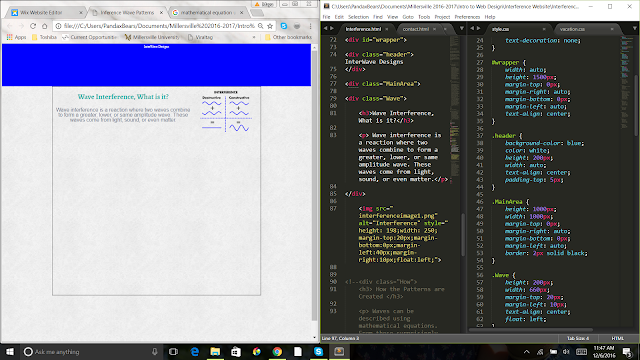Click the left pane's next-tab arrow
640x360 pixels.
(332, 29)
